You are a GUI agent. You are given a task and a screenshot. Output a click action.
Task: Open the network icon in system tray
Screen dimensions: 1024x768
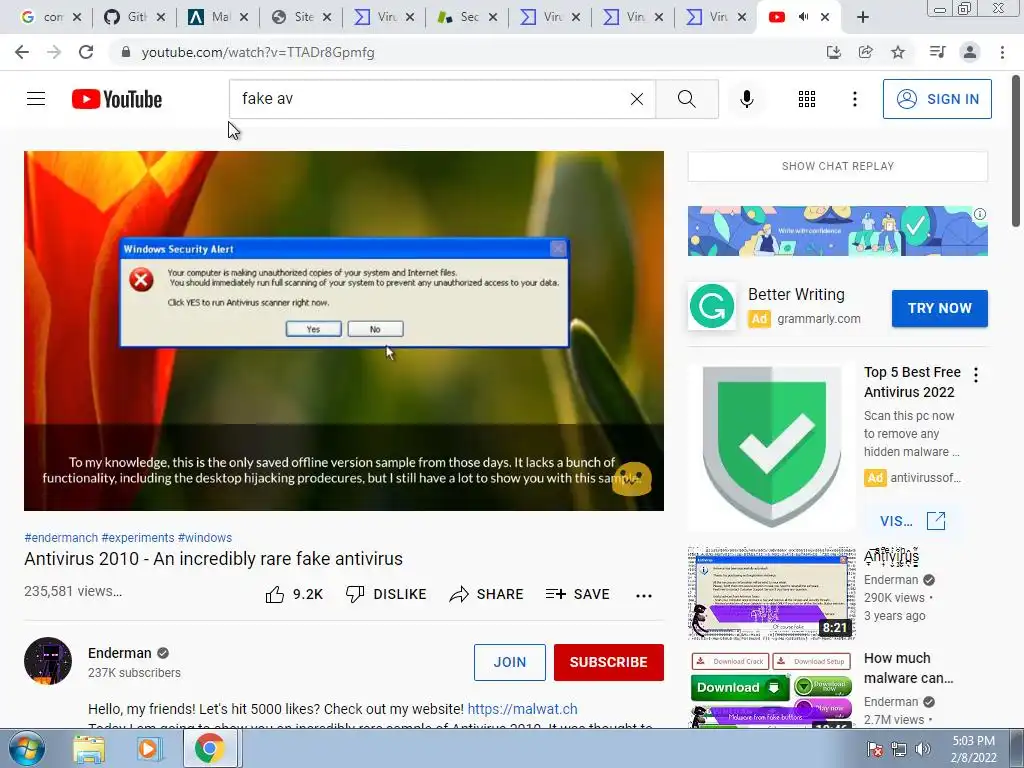[x=899, y=749]
